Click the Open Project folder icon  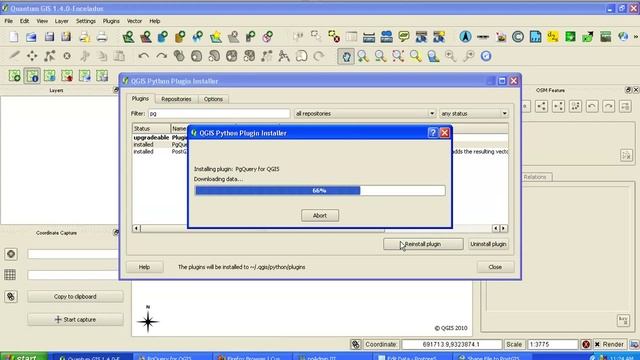pos(31,37)
